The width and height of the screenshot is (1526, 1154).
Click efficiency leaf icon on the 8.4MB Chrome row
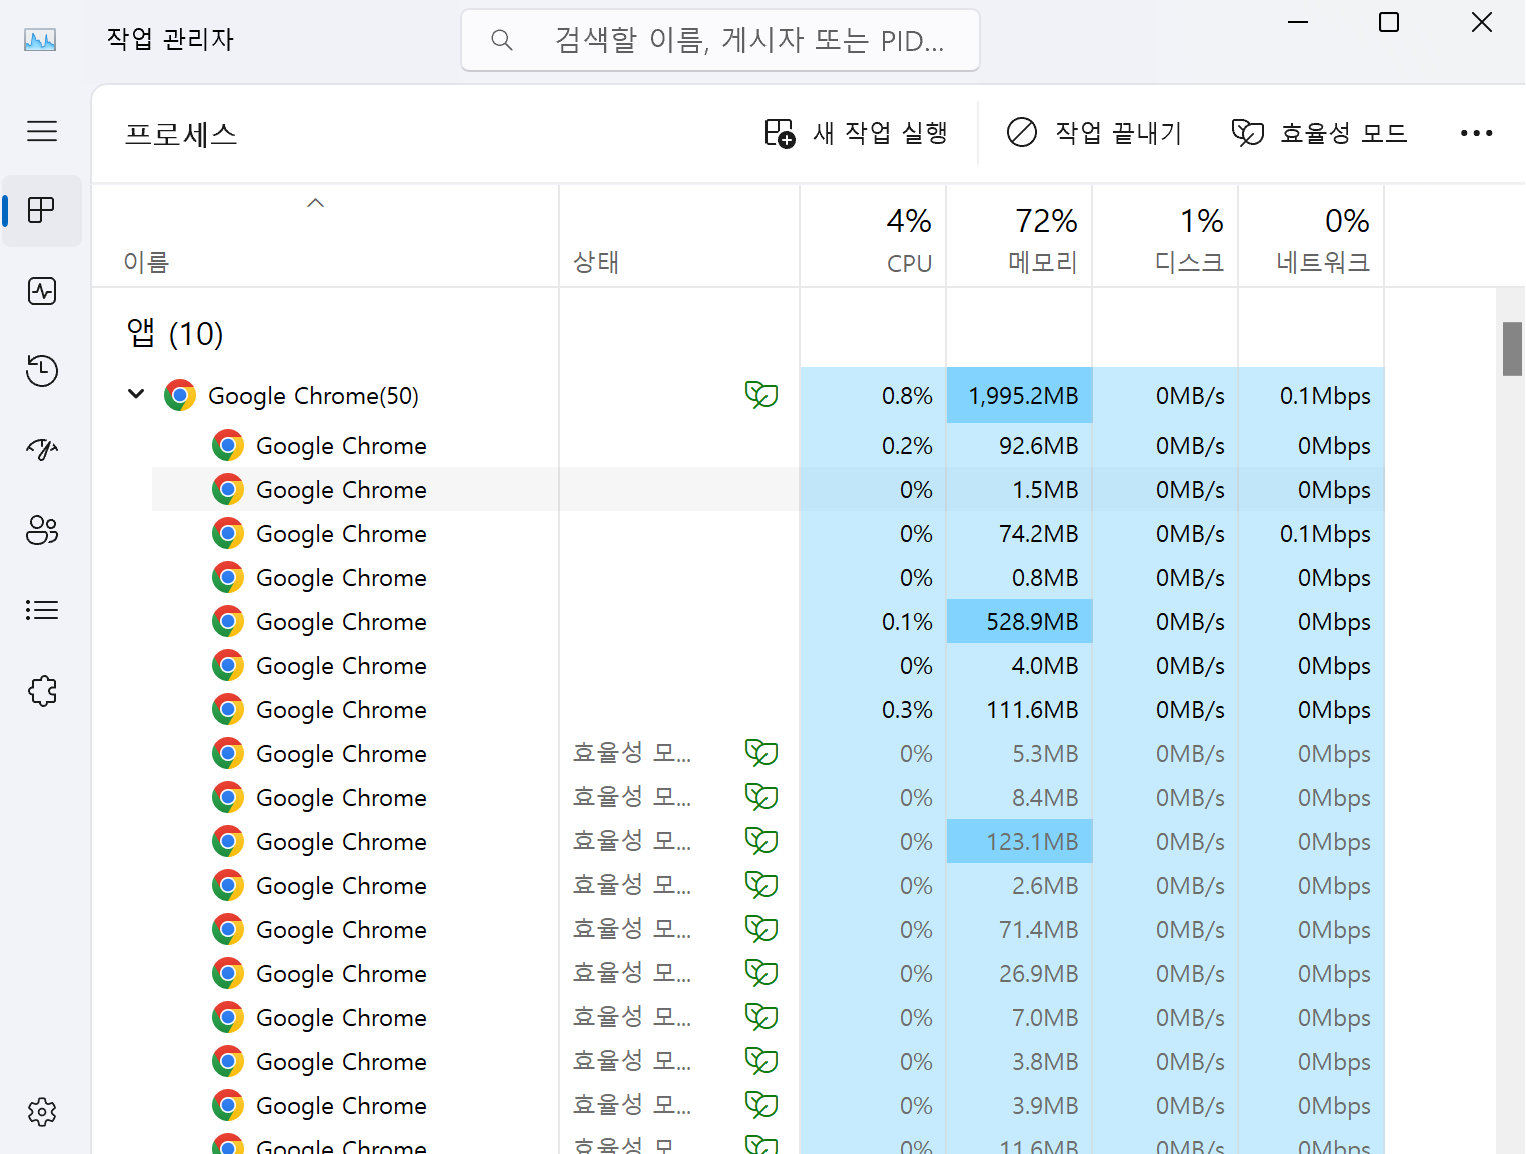(761, 797)
